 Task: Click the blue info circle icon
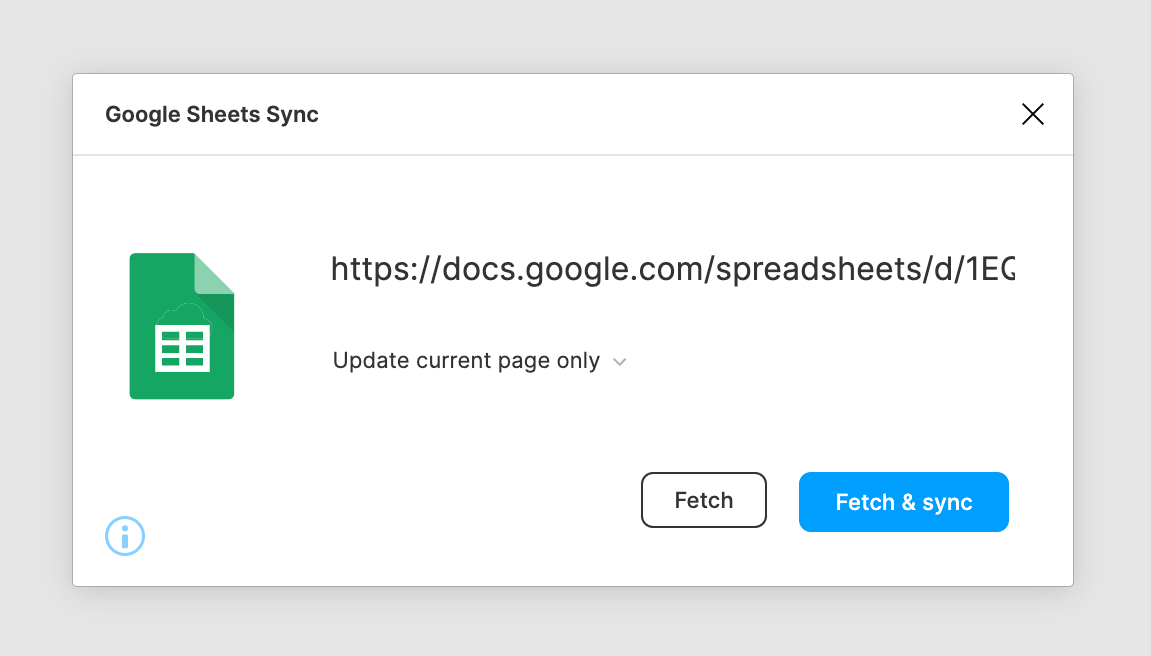[125, 536]
